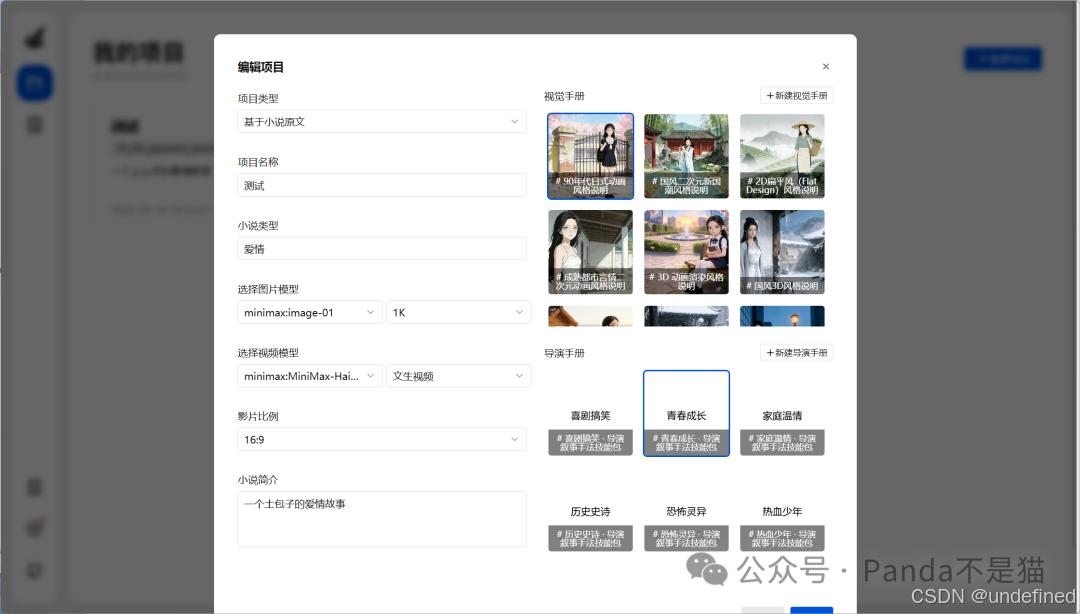The image size is (1080, 614).
Task: Select the 热血少年 director manual card
Action: coord(782,509)
